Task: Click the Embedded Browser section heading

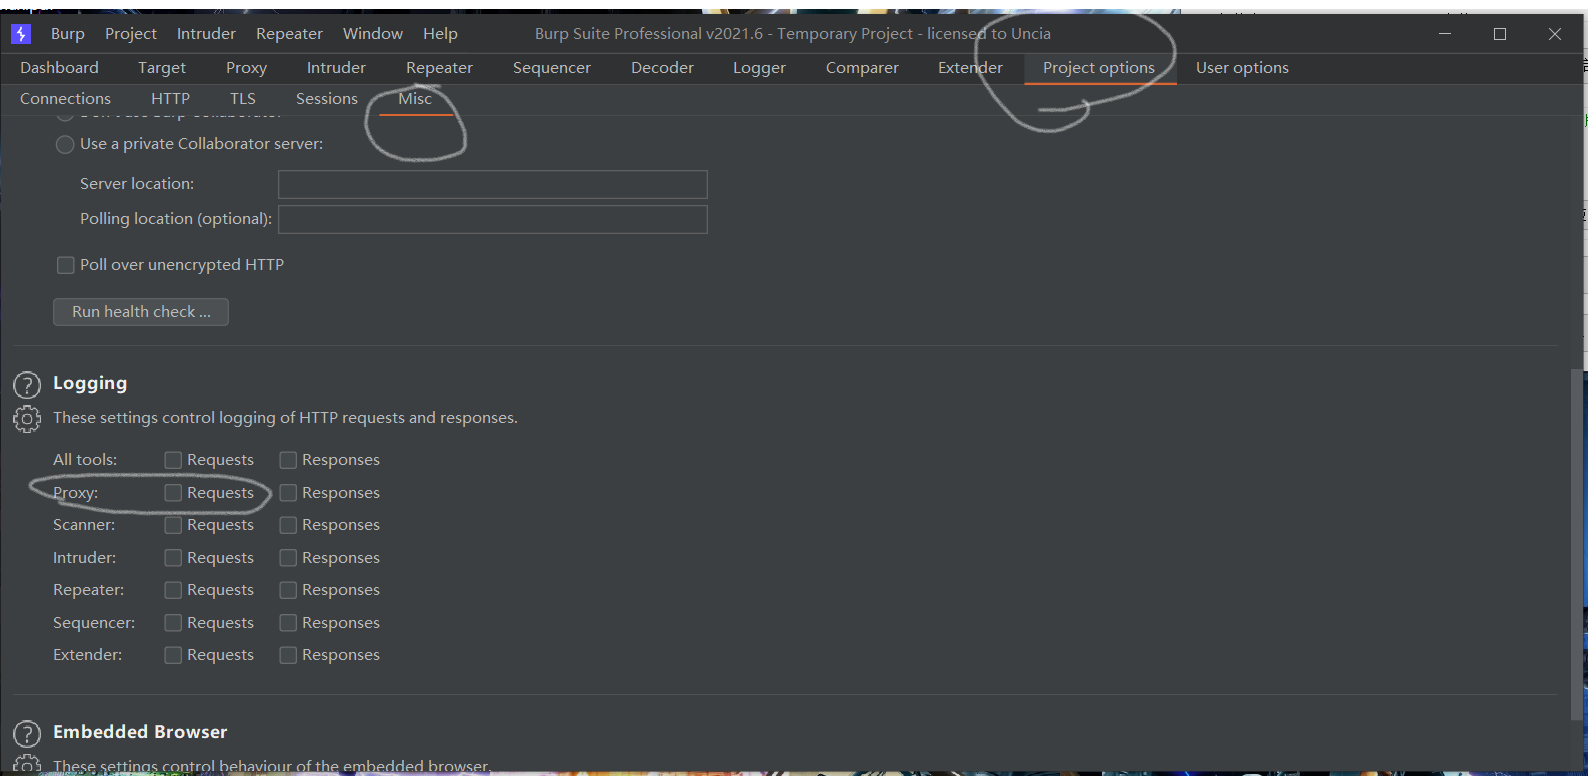Action: point(140,732)
